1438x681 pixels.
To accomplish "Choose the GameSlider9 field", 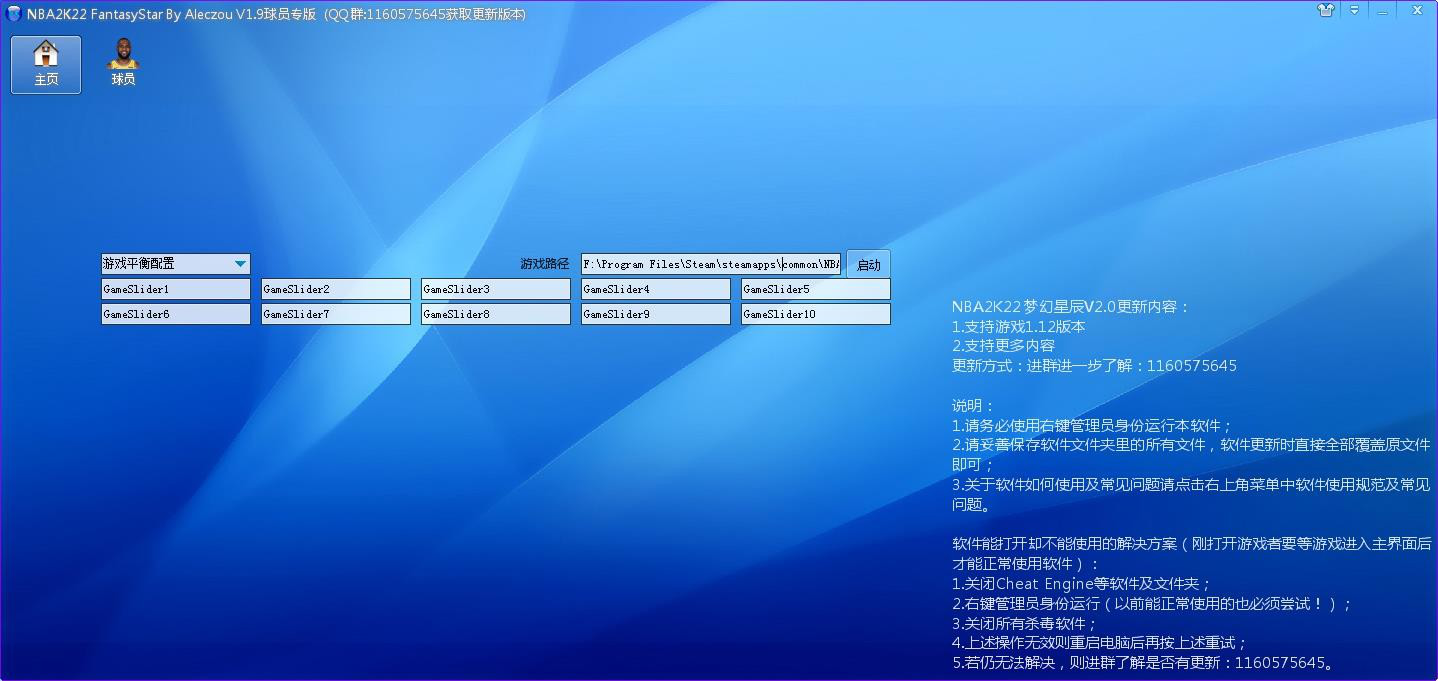I will click(655, 314).
